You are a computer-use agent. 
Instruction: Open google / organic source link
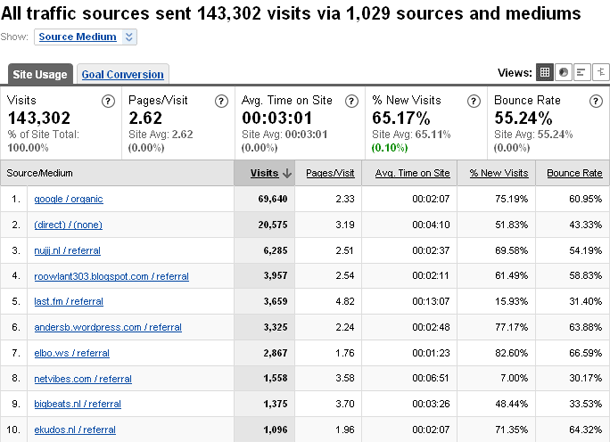69,199
